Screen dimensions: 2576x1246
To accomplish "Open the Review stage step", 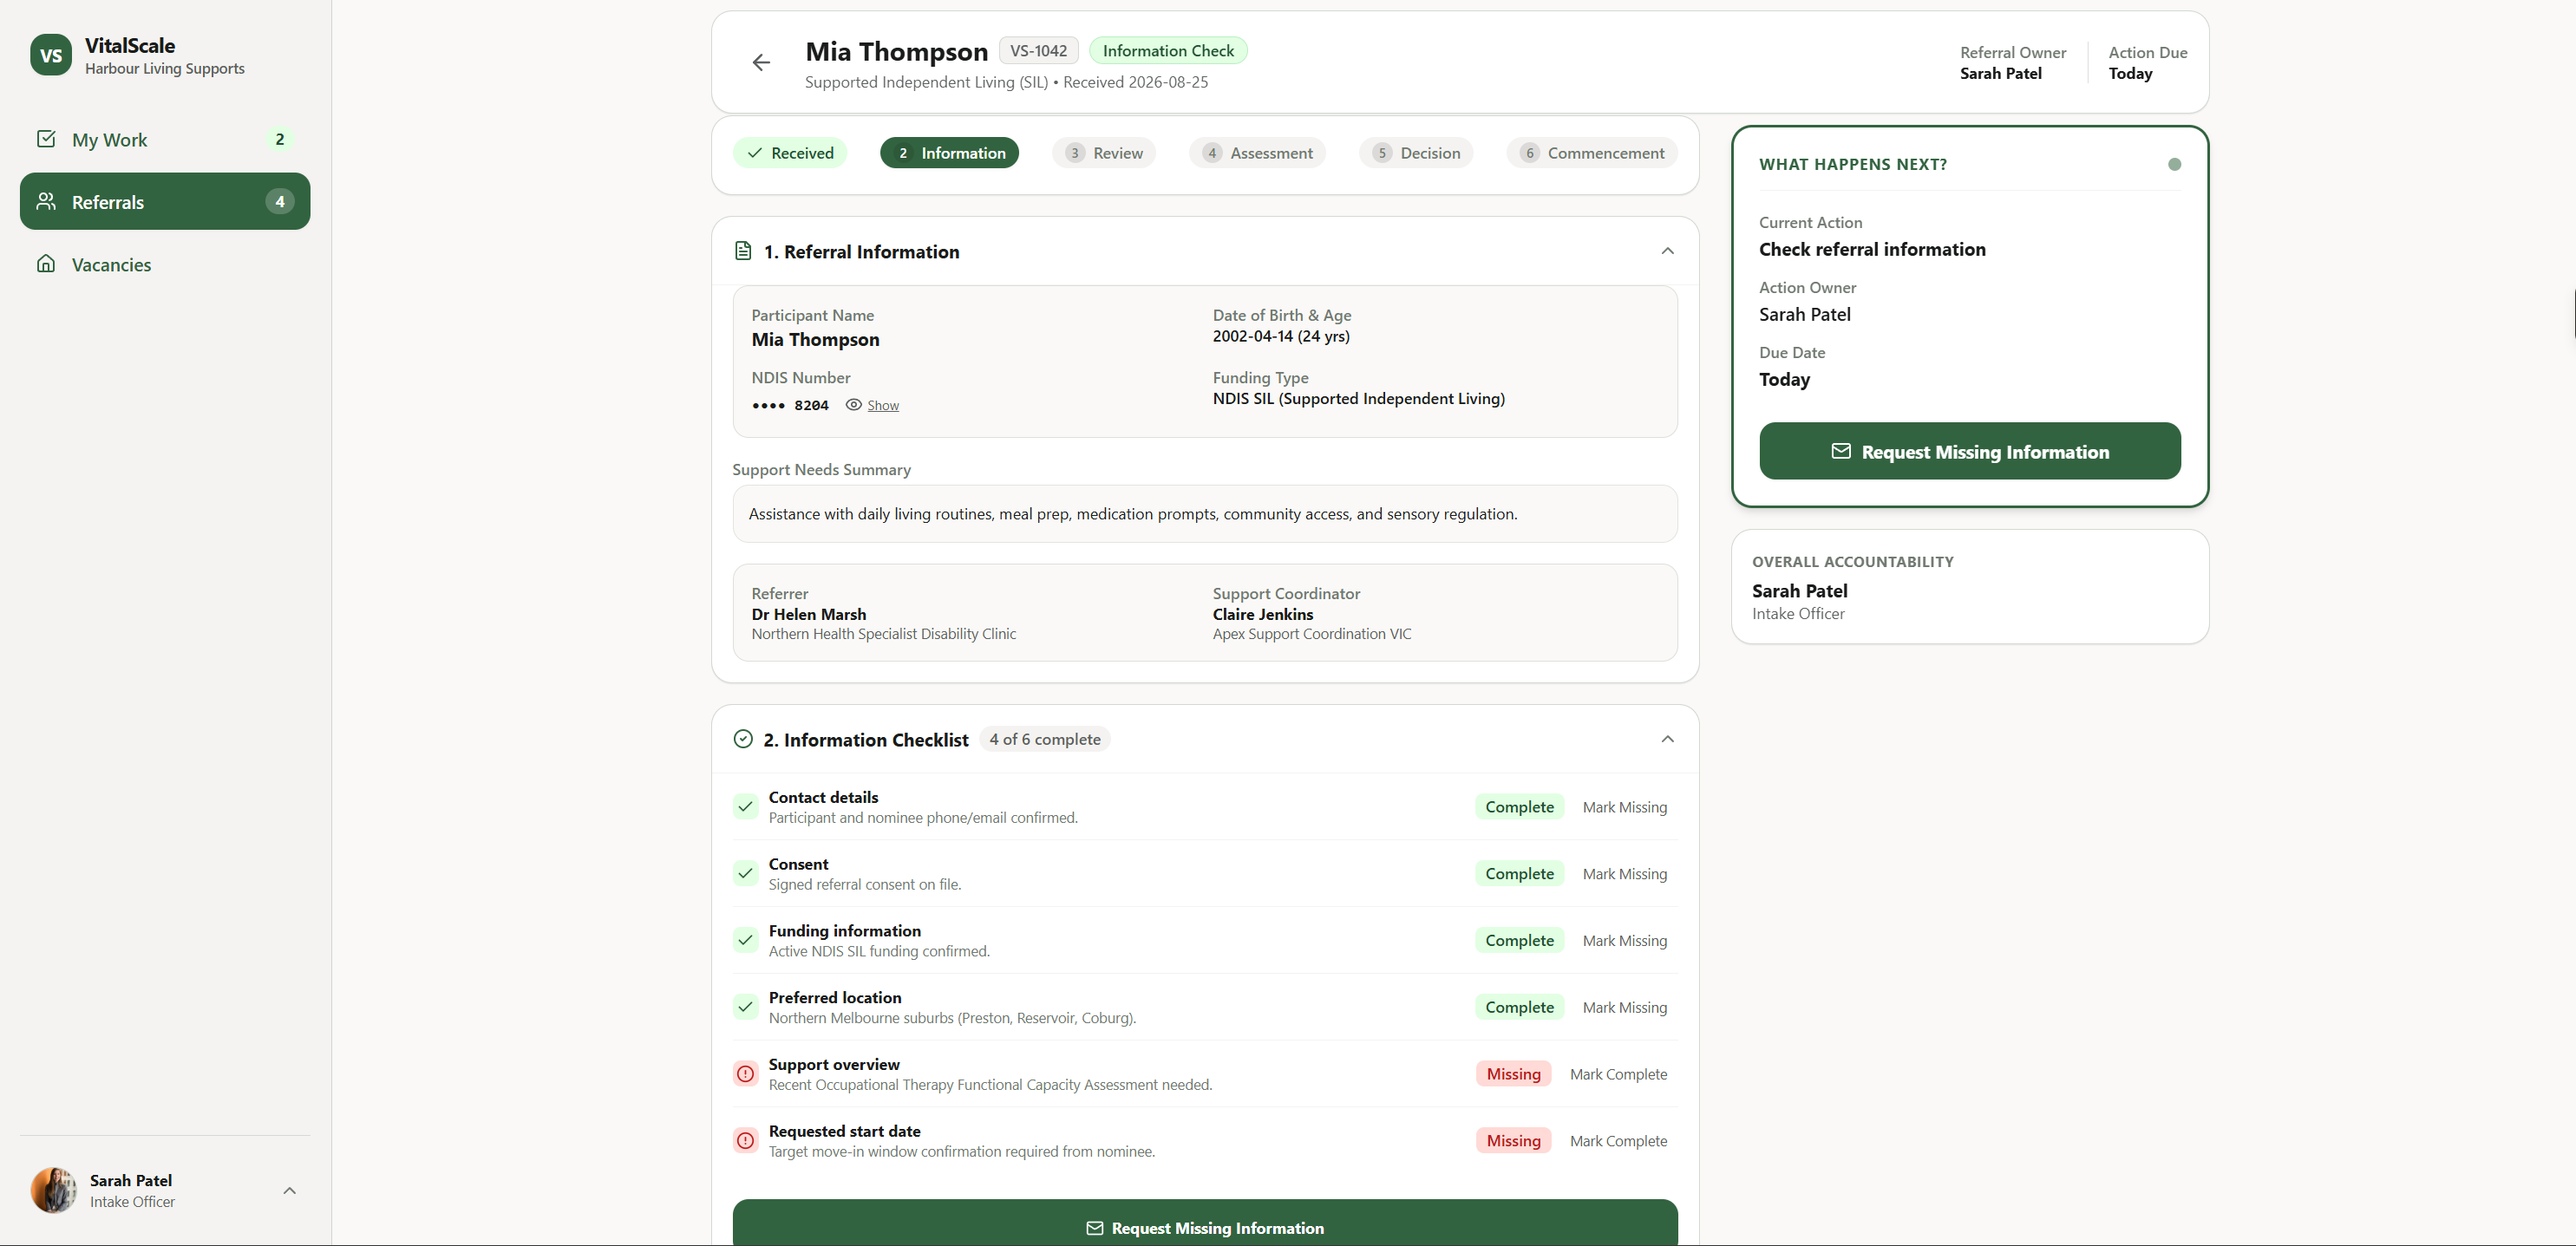I will pos(1103,153).
